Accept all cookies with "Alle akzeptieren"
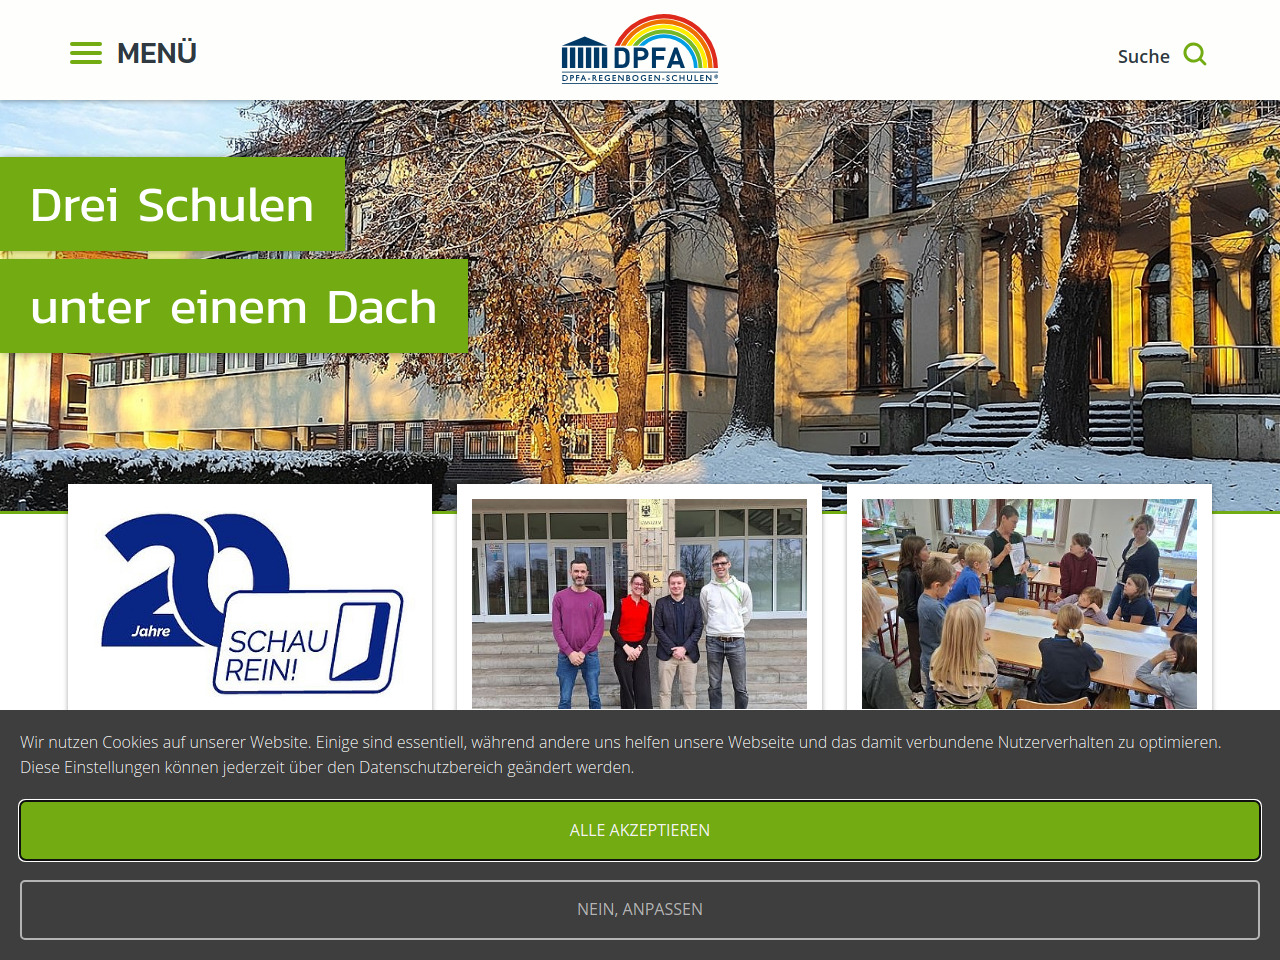Viewport: 1280px width, 960px height. click(640, 830)
